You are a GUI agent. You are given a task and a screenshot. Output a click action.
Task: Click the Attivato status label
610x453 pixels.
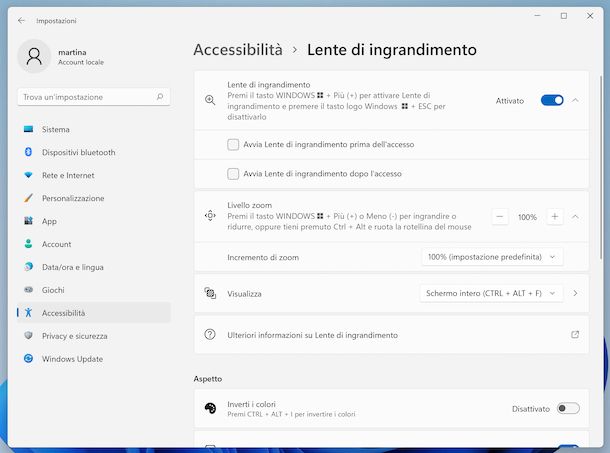[x=510, y=101]
